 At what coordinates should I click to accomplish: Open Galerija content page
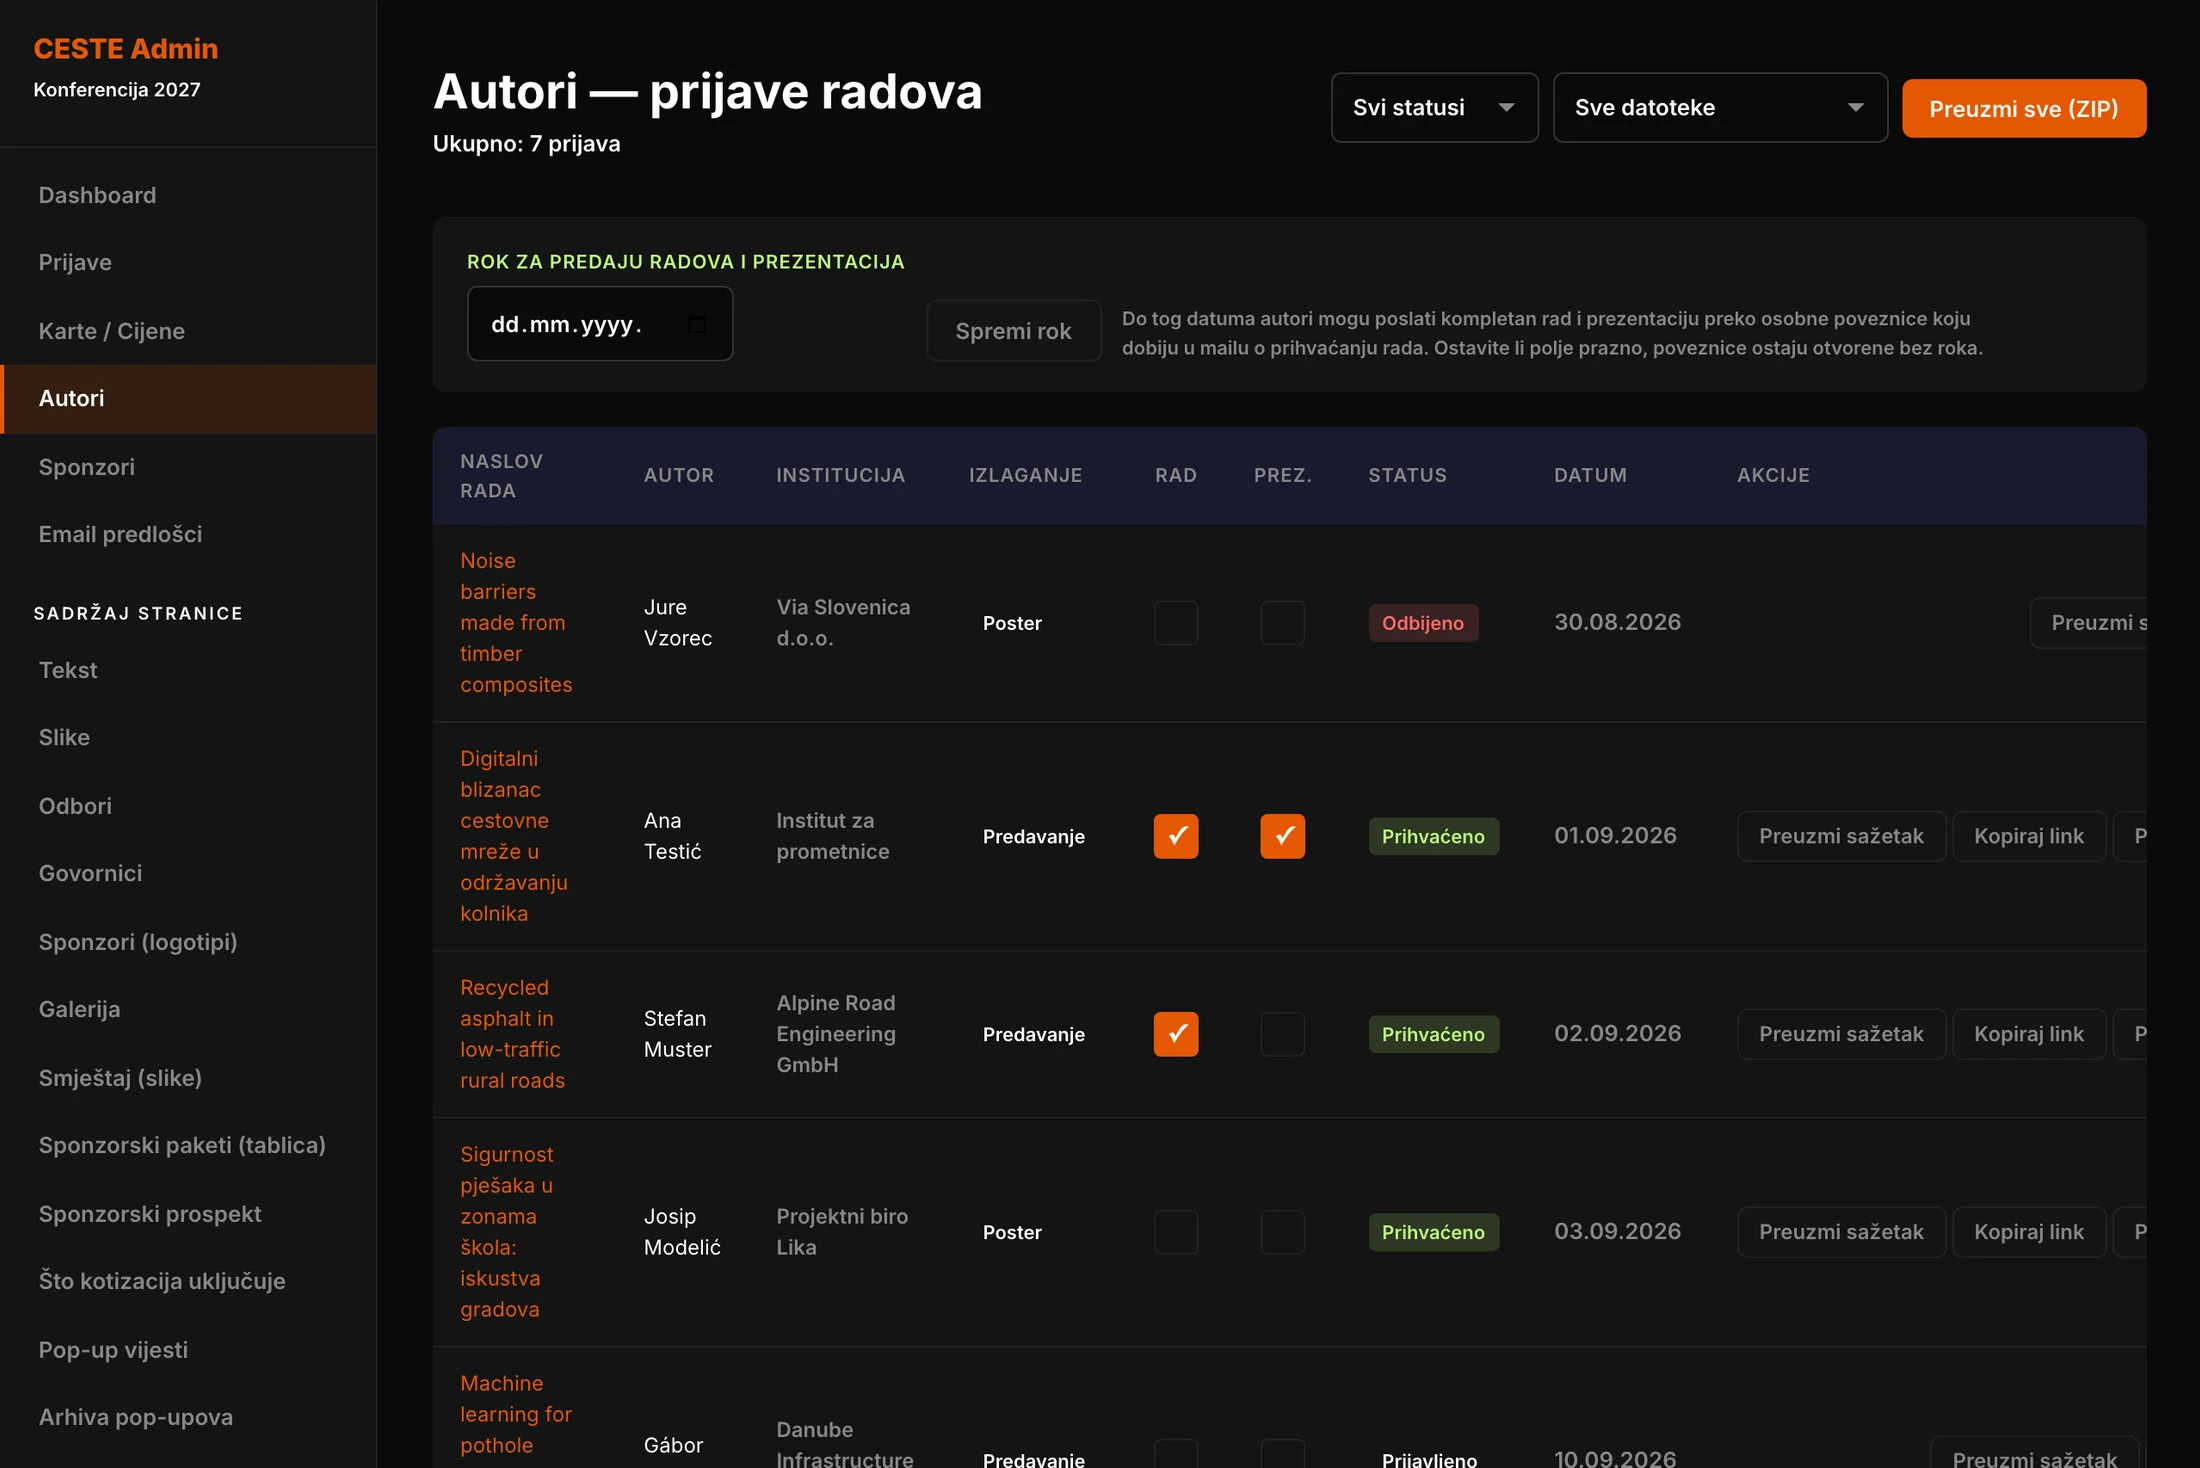(x=188, y=1009)
